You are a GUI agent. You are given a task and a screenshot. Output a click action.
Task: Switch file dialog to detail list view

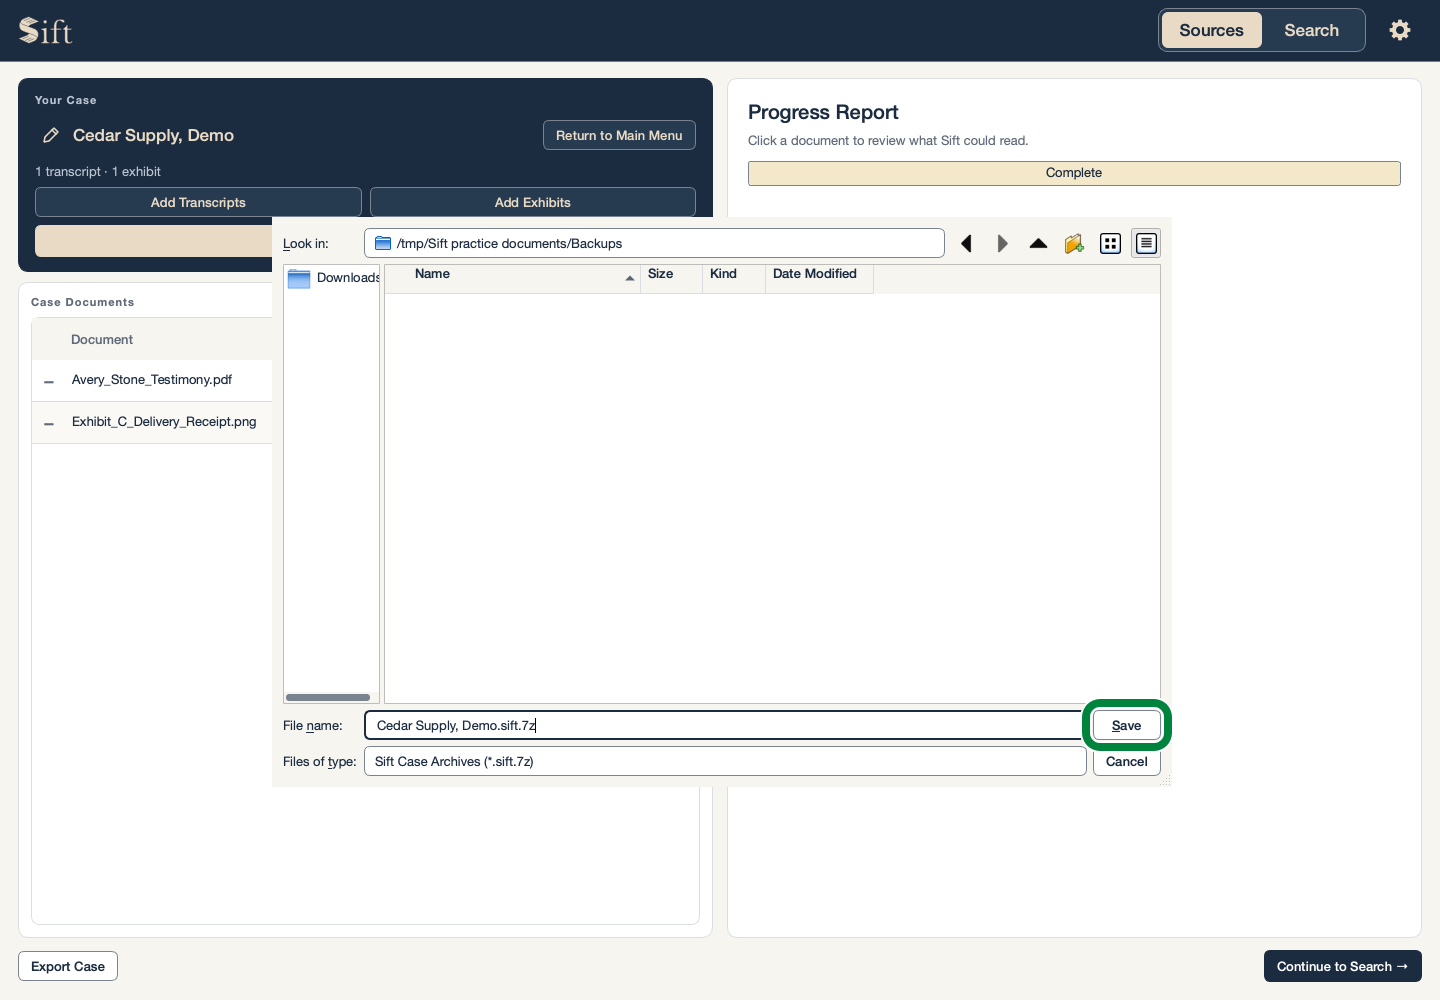point(1146,244)
